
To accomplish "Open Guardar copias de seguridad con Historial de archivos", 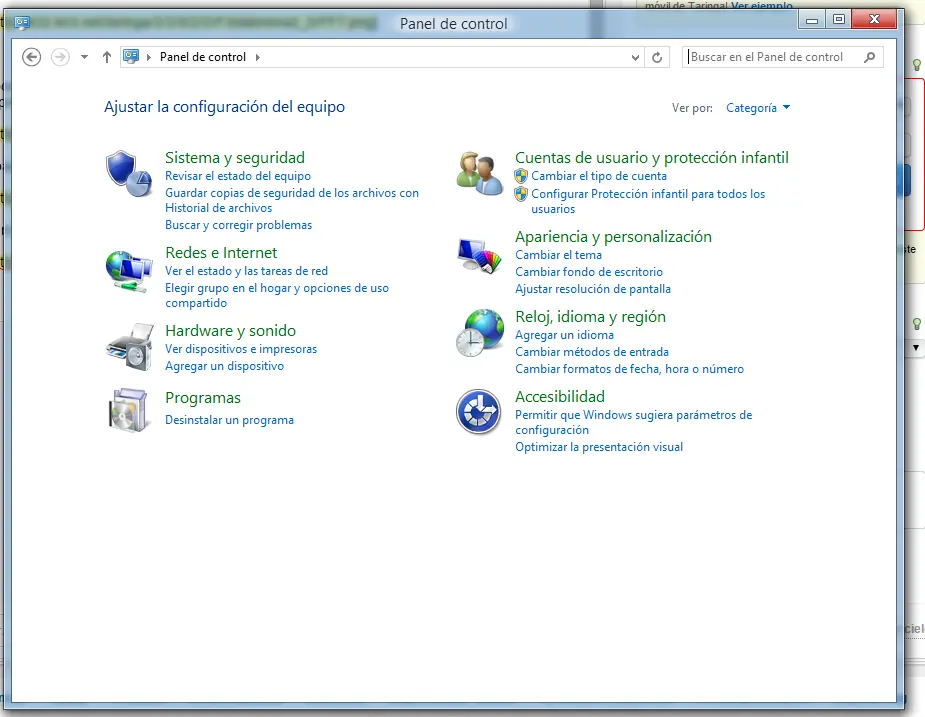I will point(292,200).
